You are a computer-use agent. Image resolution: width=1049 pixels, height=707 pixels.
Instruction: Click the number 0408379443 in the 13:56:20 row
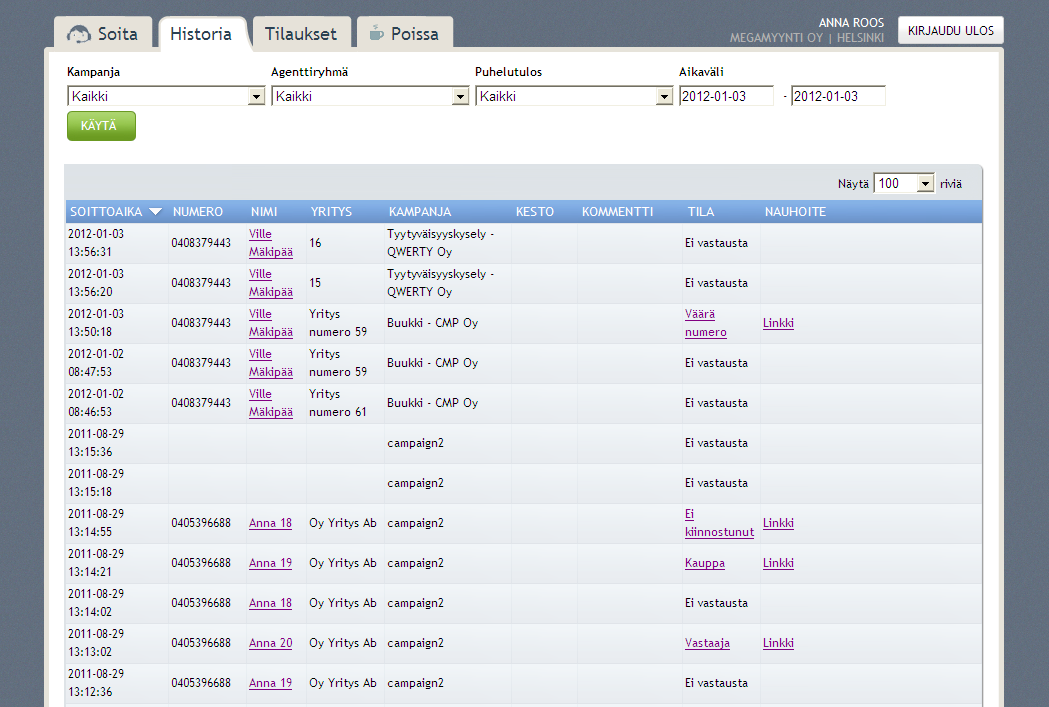point(201,283)
